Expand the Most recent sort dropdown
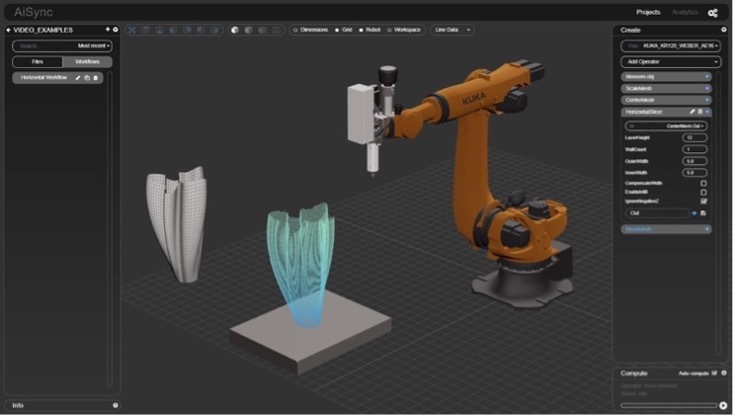Screen dimensions: 736x418 [95, 46]
